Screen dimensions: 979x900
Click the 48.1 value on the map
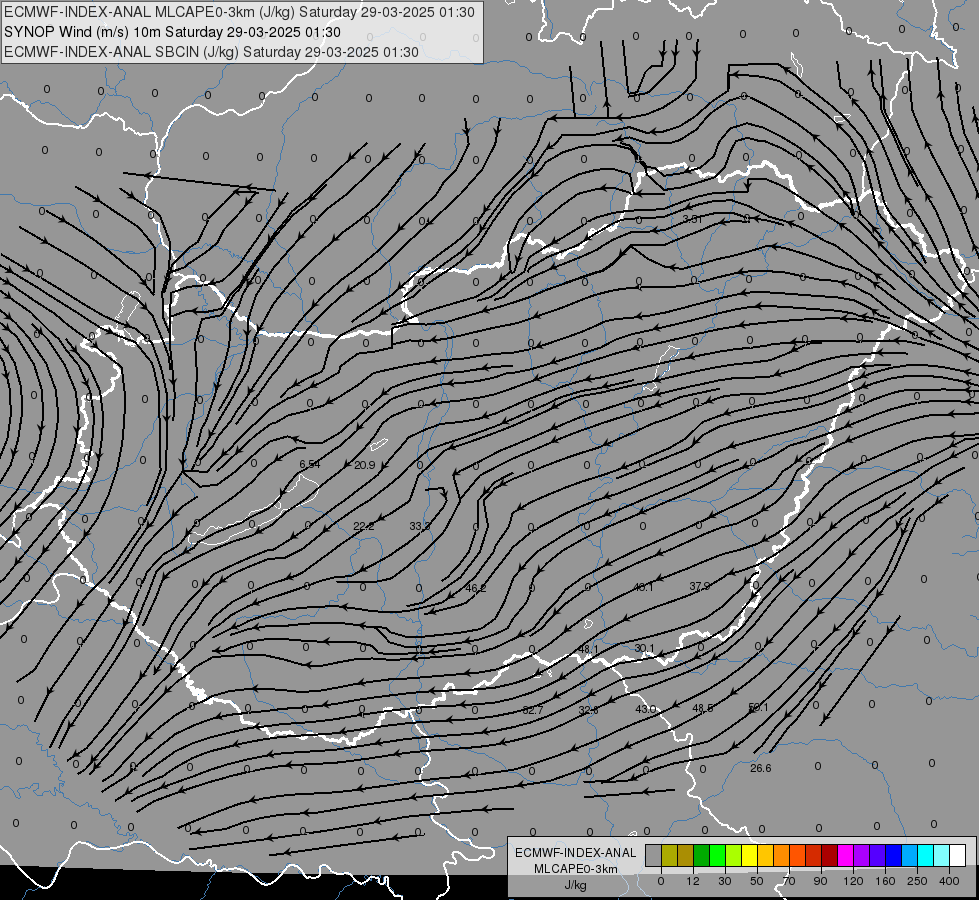tap(588, 650)
